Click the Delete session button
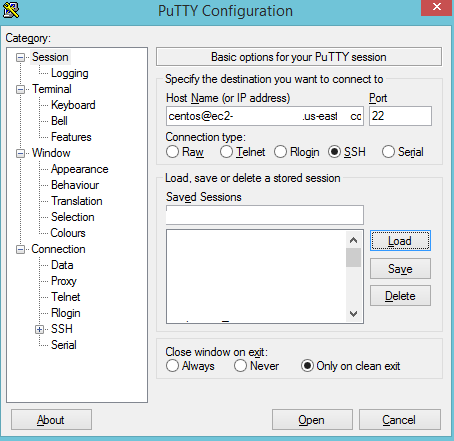The width and height of the screenshot is (454, 441). (x=400, y=296)
